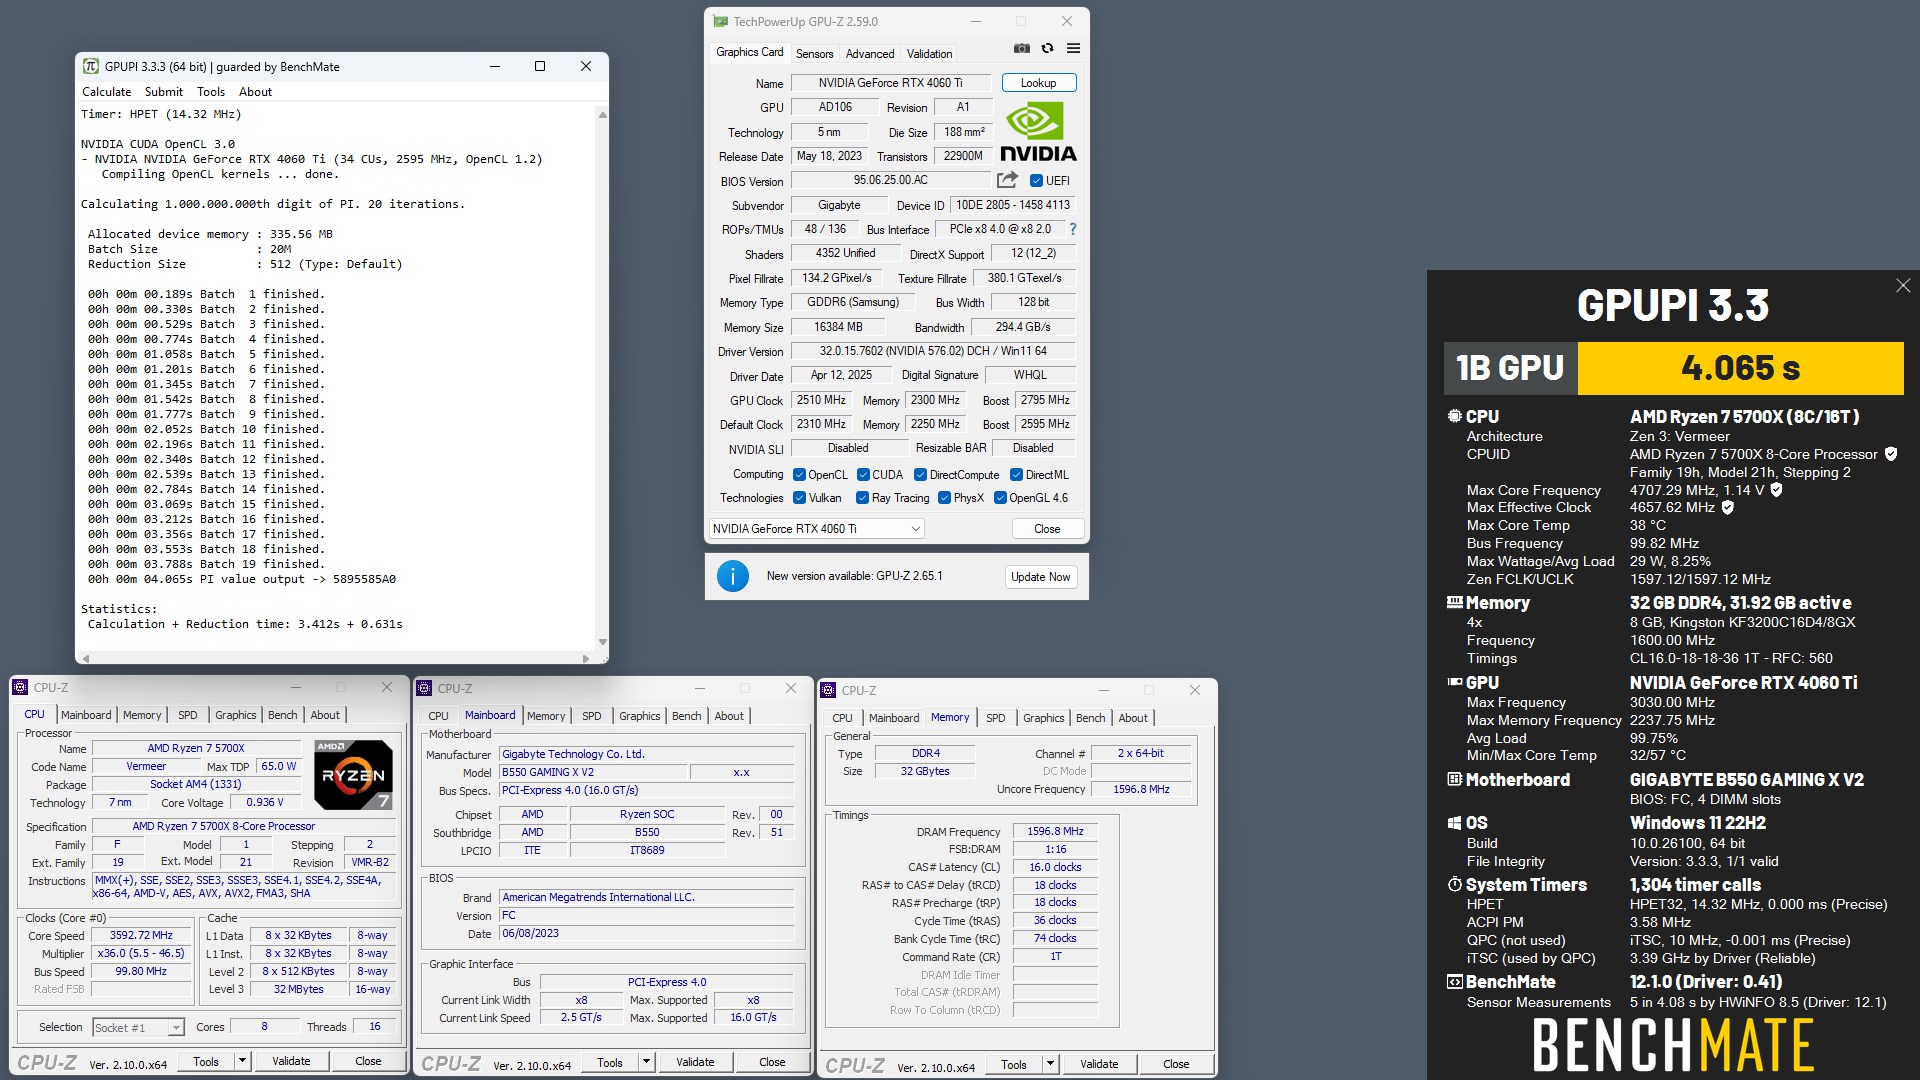1920x1080 pixels.
Task: Click the CPU chip icon in BenchMate panel
Action: [1455, 416]
